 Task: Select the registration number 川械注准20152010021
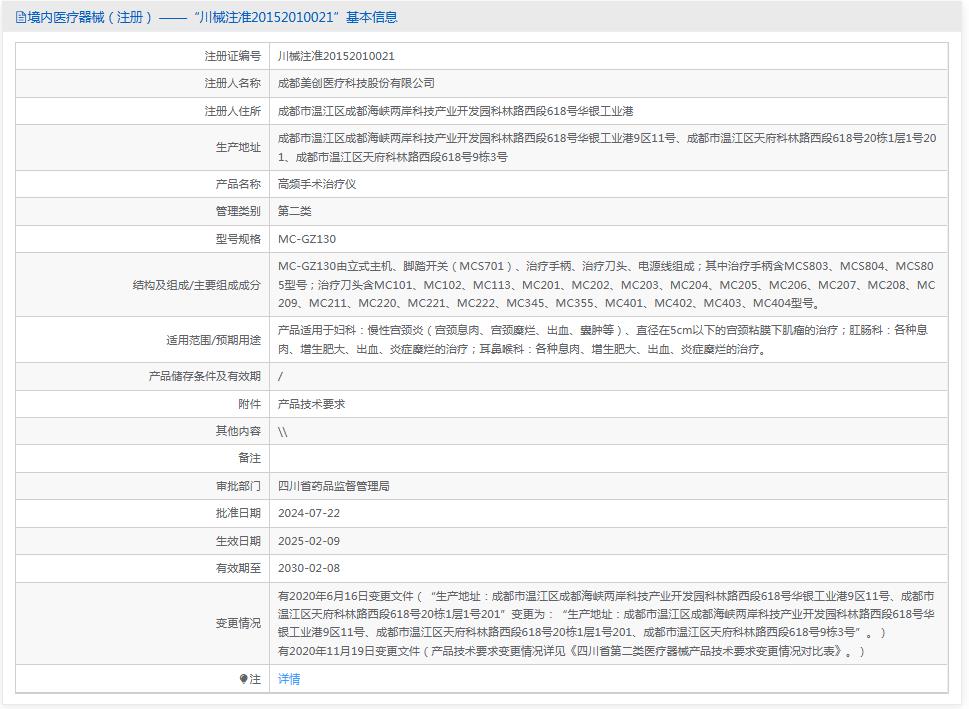coord(336,57)
